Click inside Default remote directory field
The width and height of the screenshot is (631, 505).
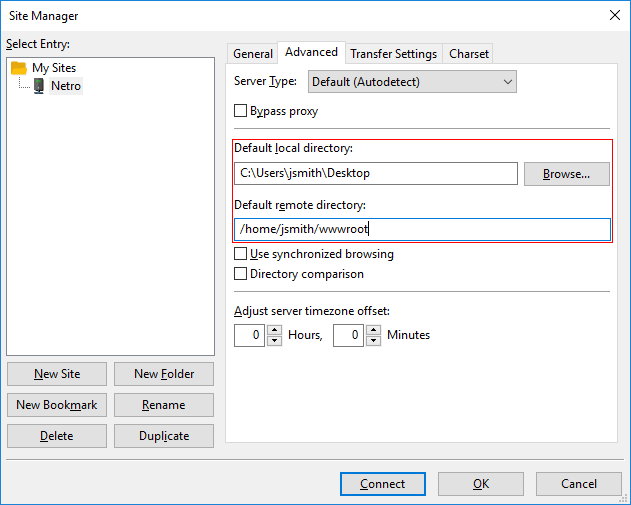point(422,230)
